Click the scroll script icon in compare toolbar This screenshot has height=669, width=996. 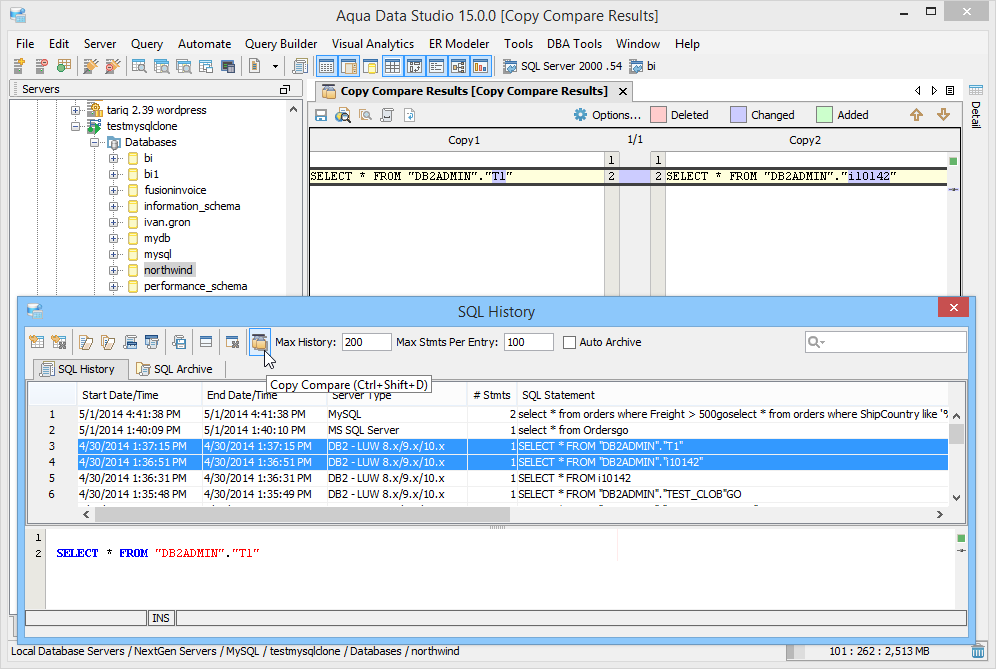[387, 115]
